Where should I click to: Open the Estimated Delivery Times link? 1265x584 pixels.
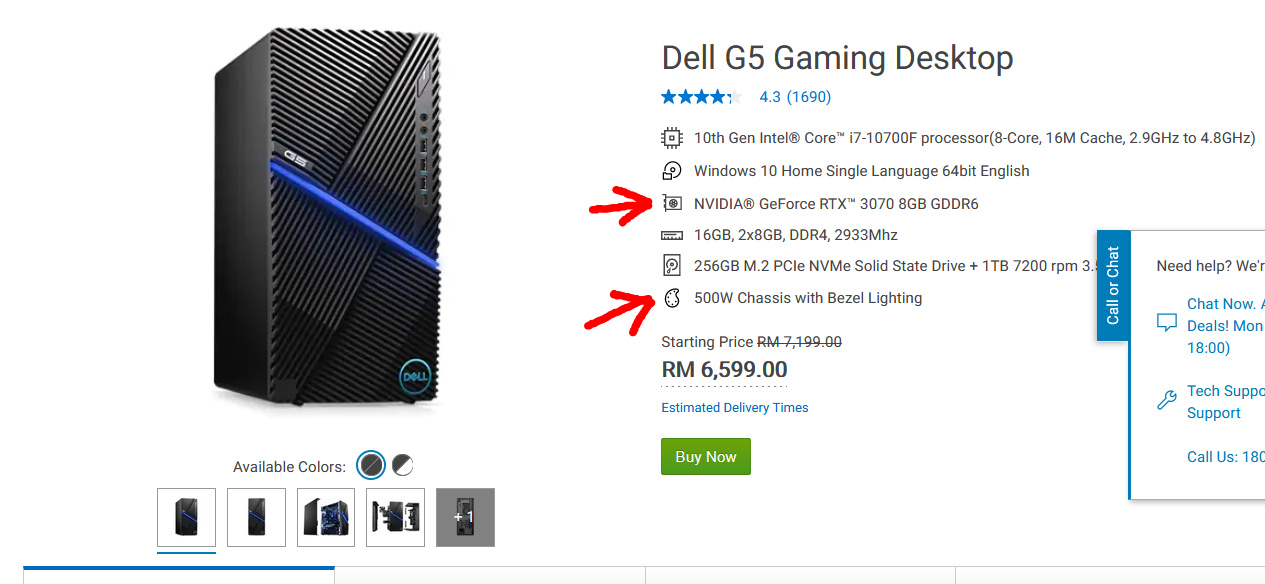[x=734, y=408]
